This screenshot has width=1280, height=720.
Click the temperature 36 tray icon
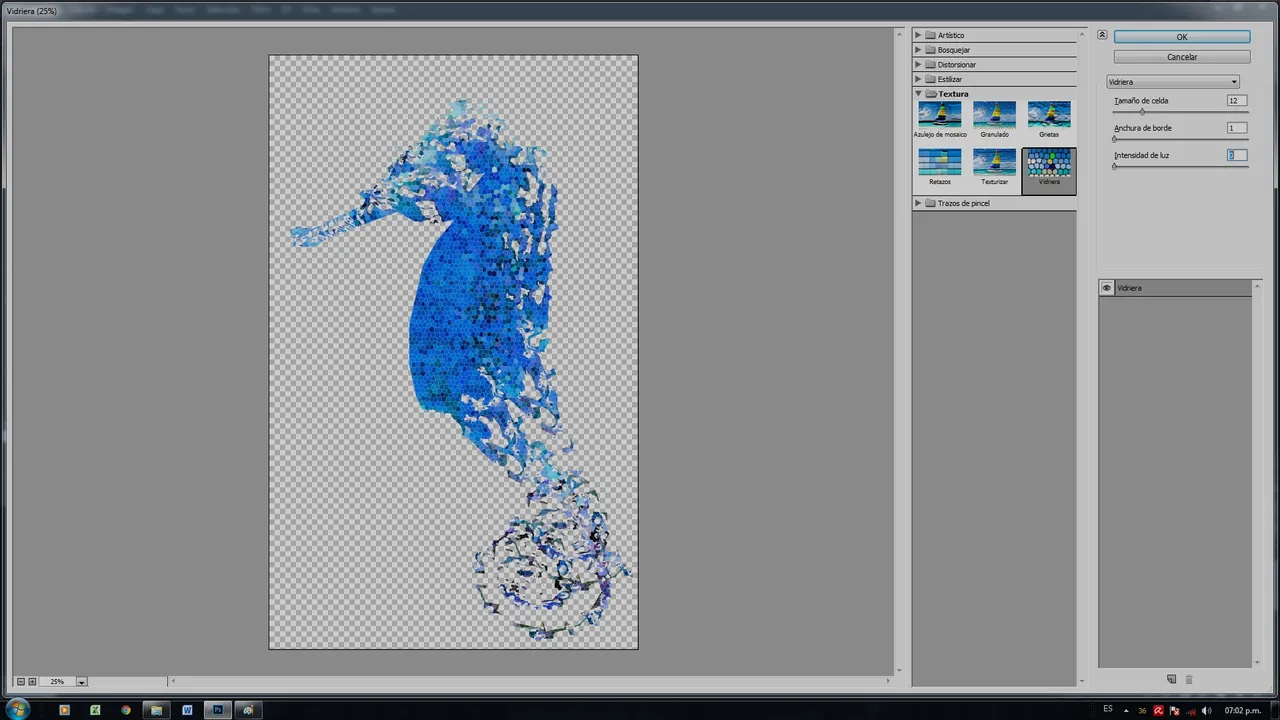pyautogui.click(x=1142, y=711)
